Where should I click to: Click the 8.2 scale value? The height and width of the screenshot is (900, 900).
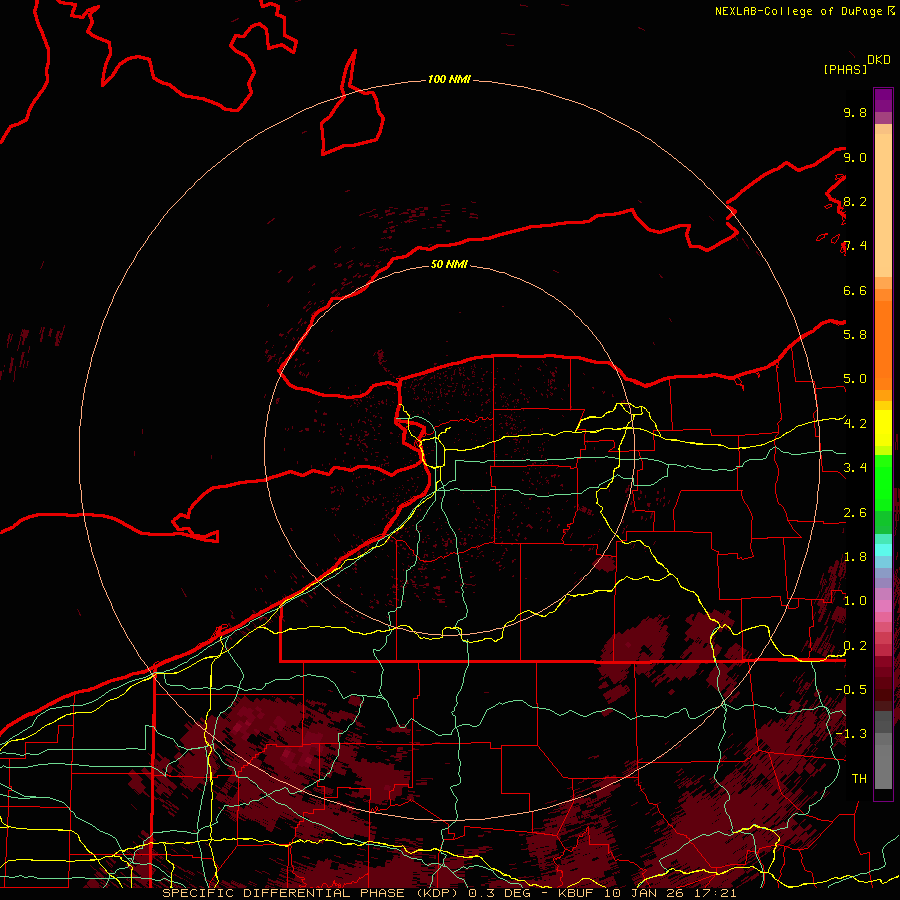pyautogui.click(x=855, y=201)
